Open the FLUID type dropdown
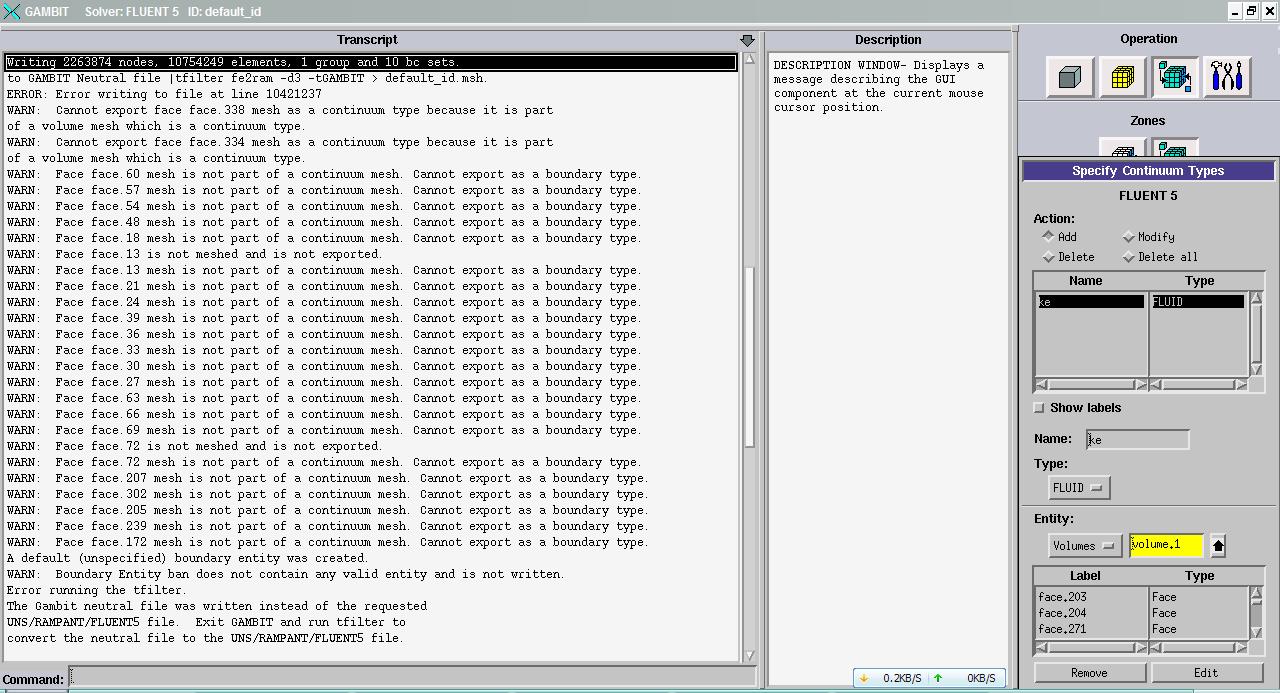 [1078, 488]
